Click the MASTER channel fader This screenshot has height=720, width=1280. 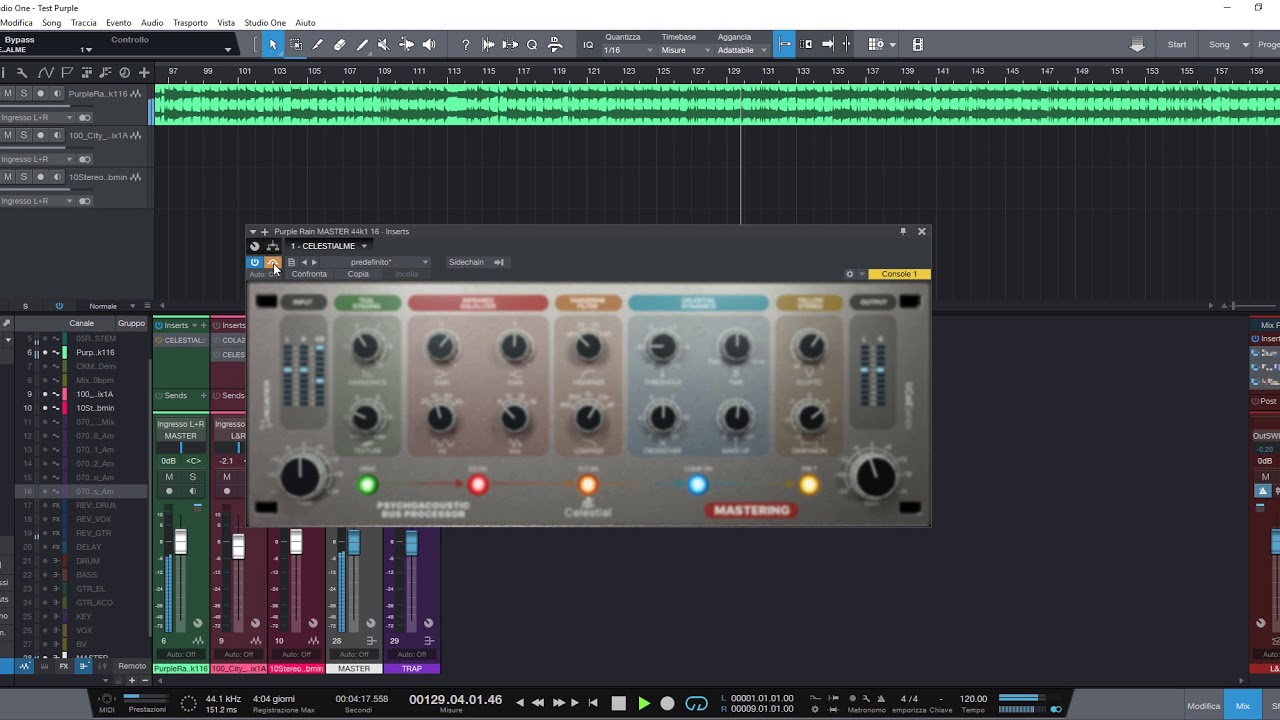click(353, 543)
